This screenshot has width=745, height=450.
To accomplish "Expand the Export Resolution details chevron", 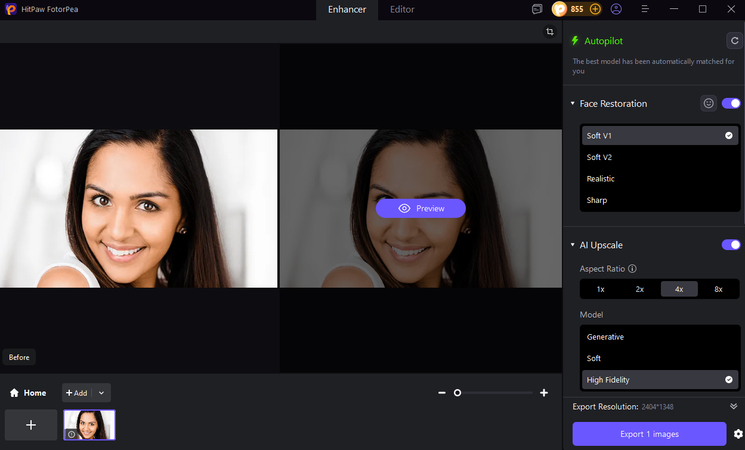I will tap(733, 407).
